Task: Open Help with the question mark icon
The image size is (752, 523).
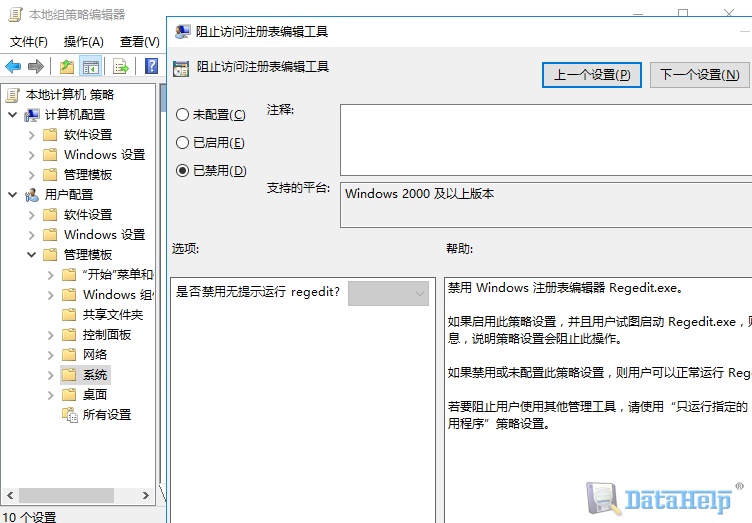Action: point(151,66)
